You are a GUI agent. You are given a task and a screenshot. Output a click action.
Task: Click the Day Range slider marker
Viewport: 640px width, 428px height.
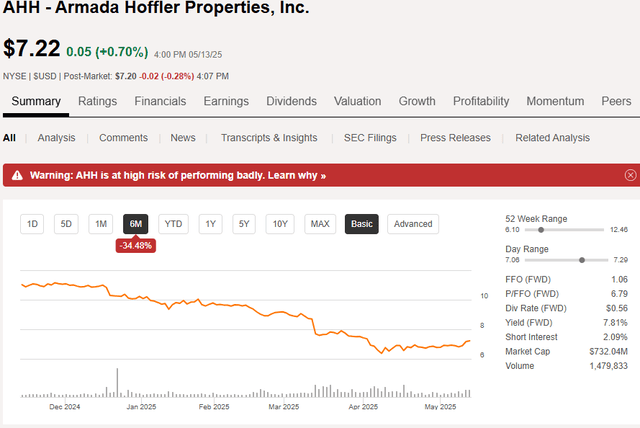582,259
